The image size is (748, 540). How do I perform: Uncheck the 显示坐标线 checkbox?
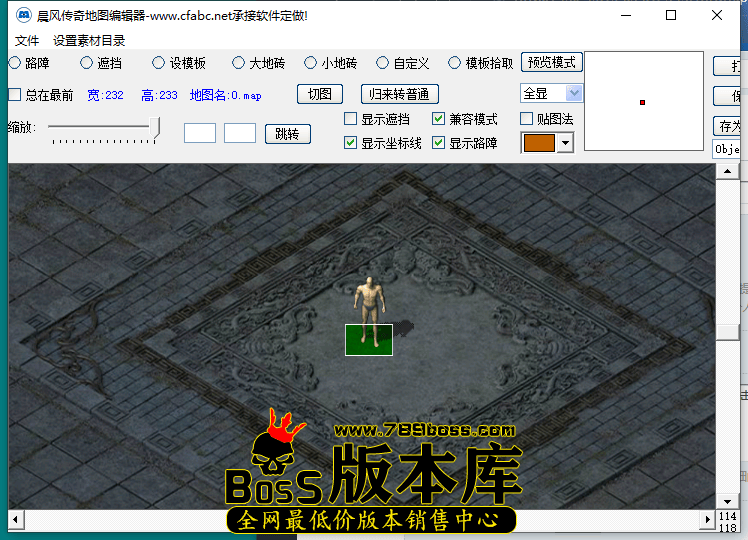[x=351, y=143]
